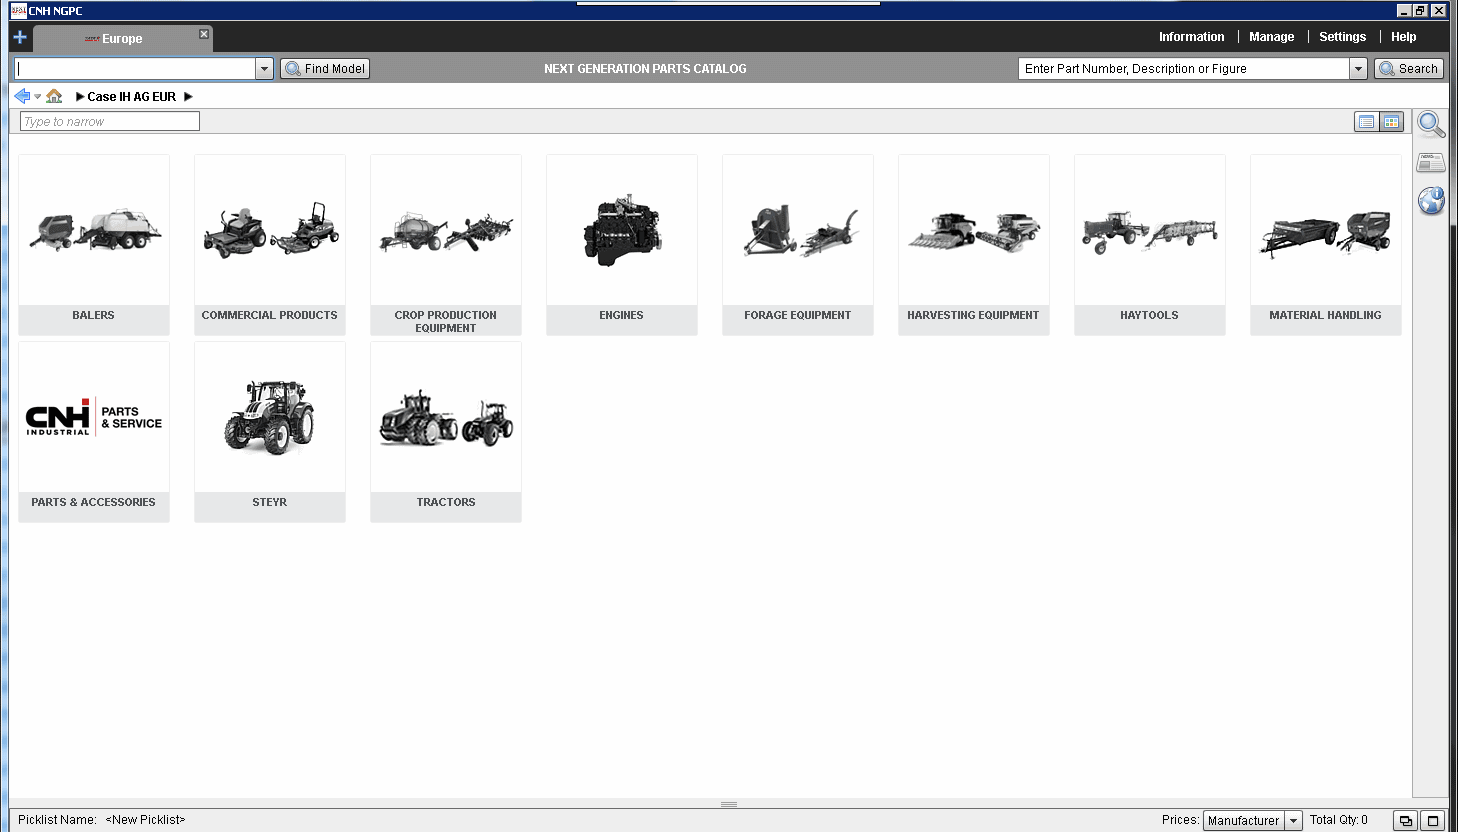Open the Haytools category
The image size is (1458, 832).
[1150, 245]
